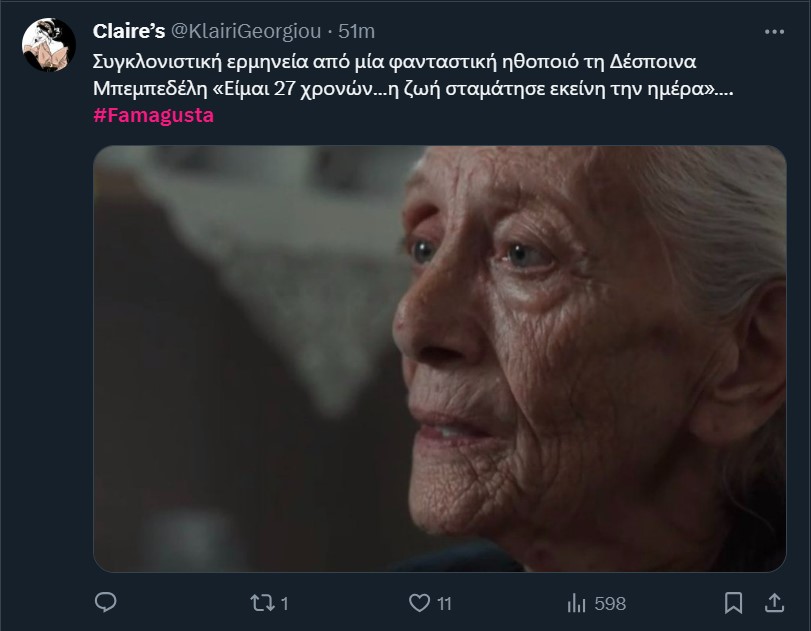This screenshot has width=811, height=631.
Task: Click the 598 views count
Action: pos(610,604)
